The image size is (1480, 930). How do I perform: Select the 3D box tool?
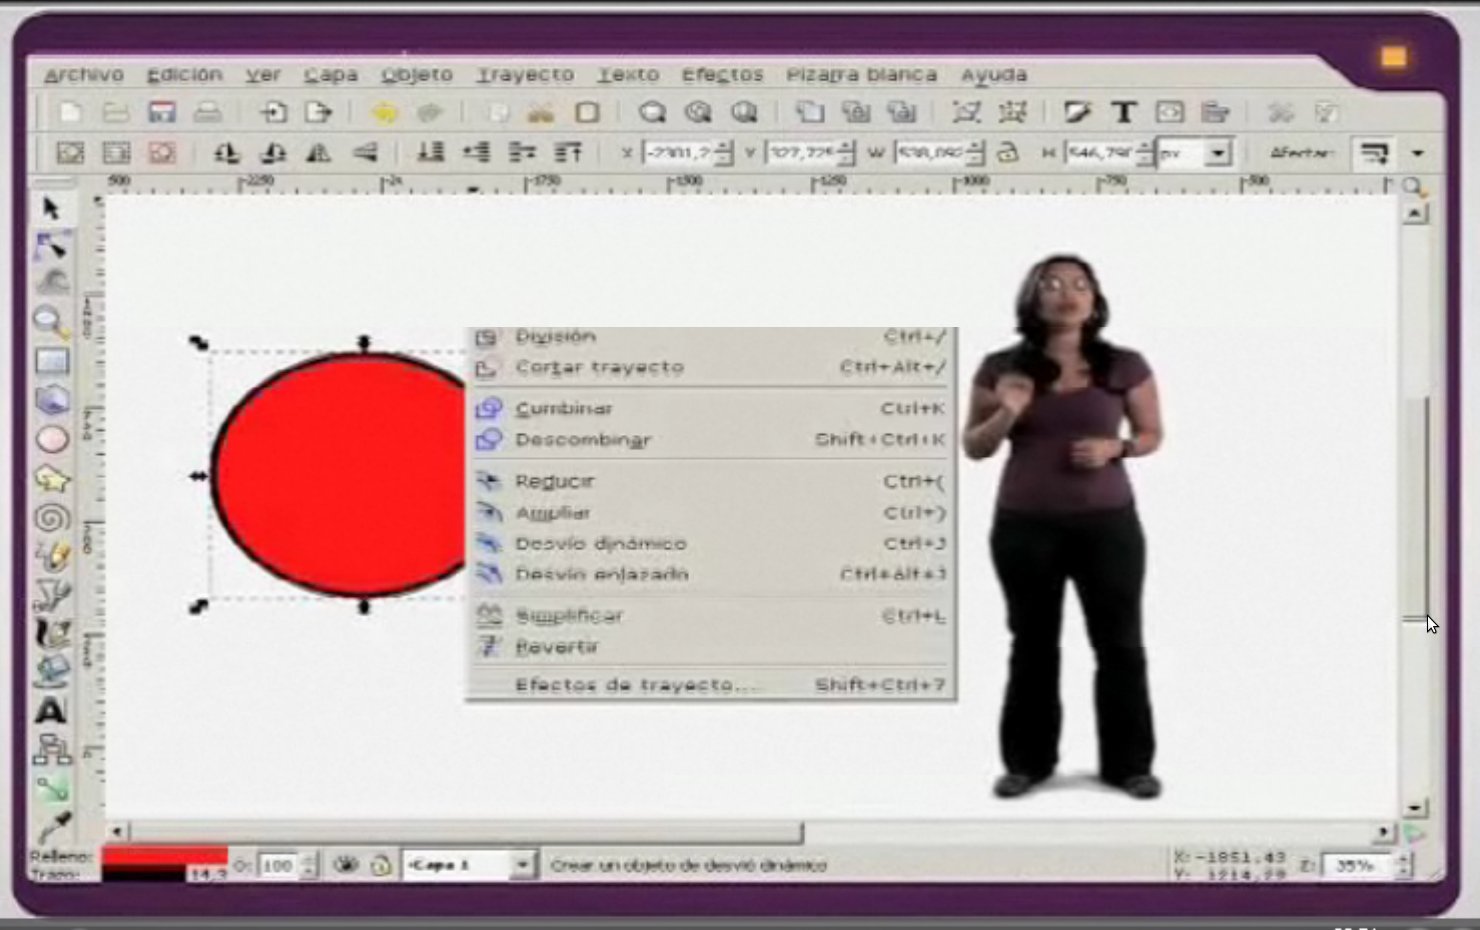[x=52, y=400]
